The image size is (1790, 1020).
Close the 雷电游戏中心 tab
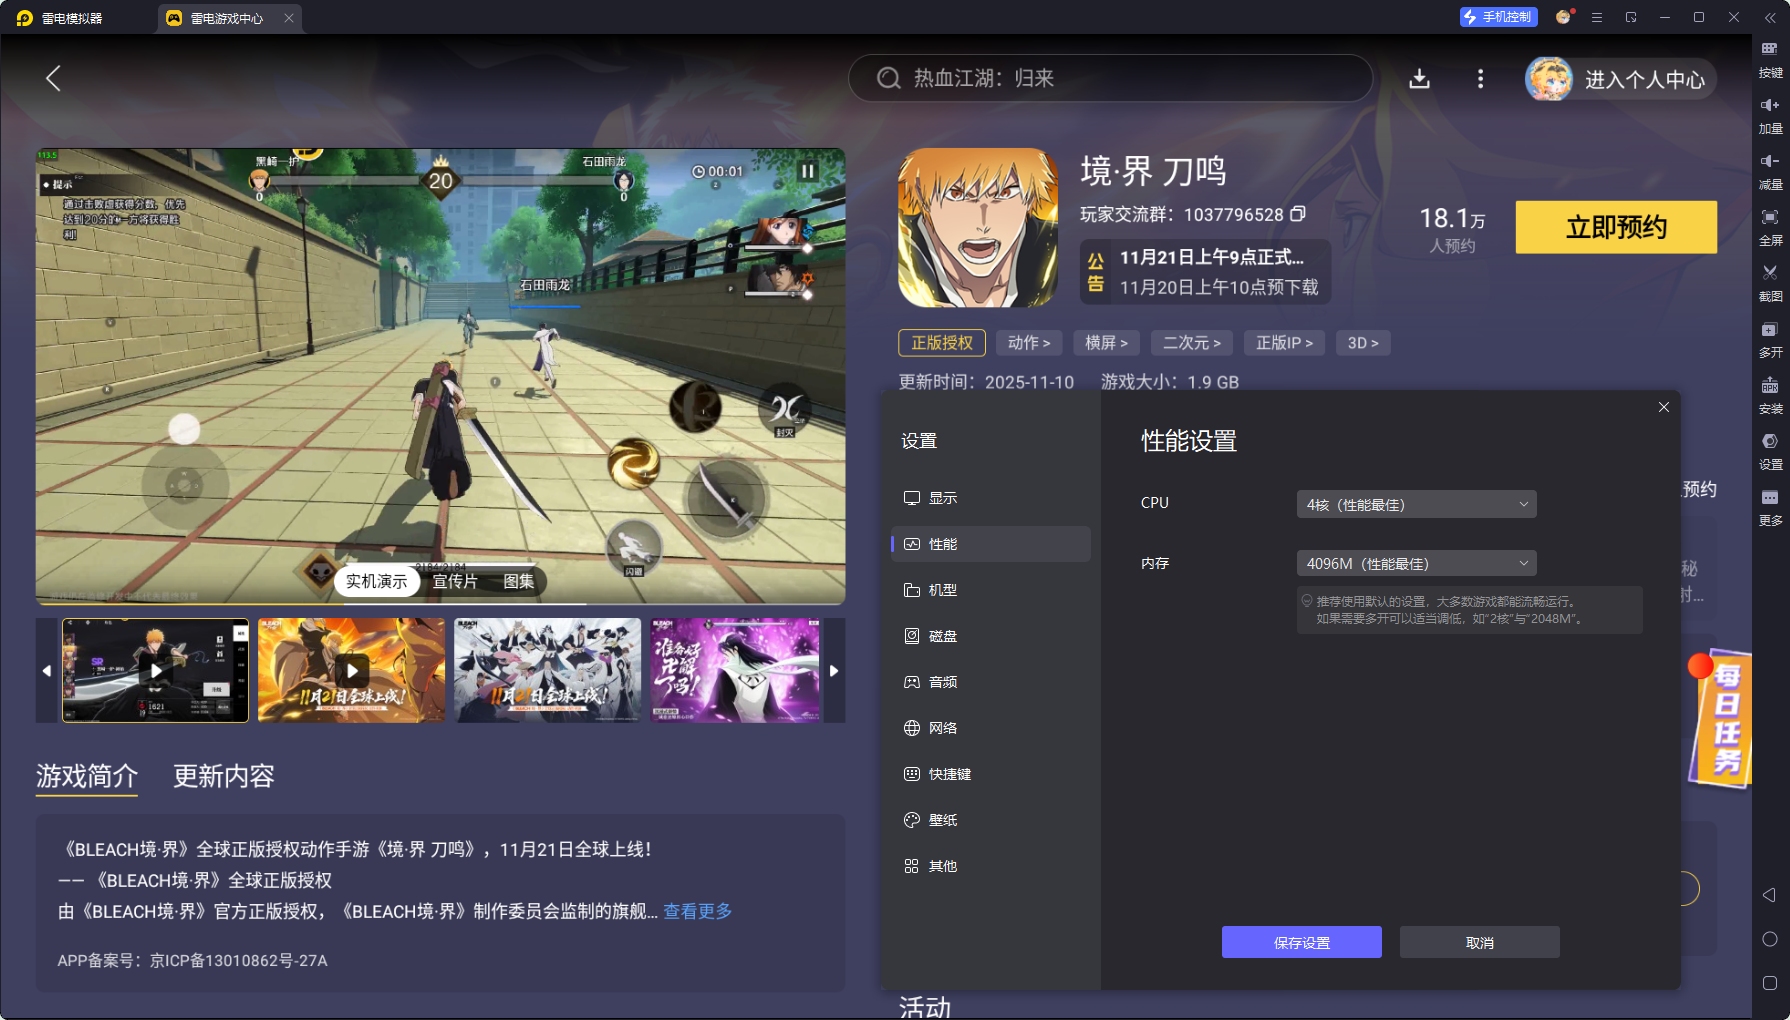[x=289, y=18]
